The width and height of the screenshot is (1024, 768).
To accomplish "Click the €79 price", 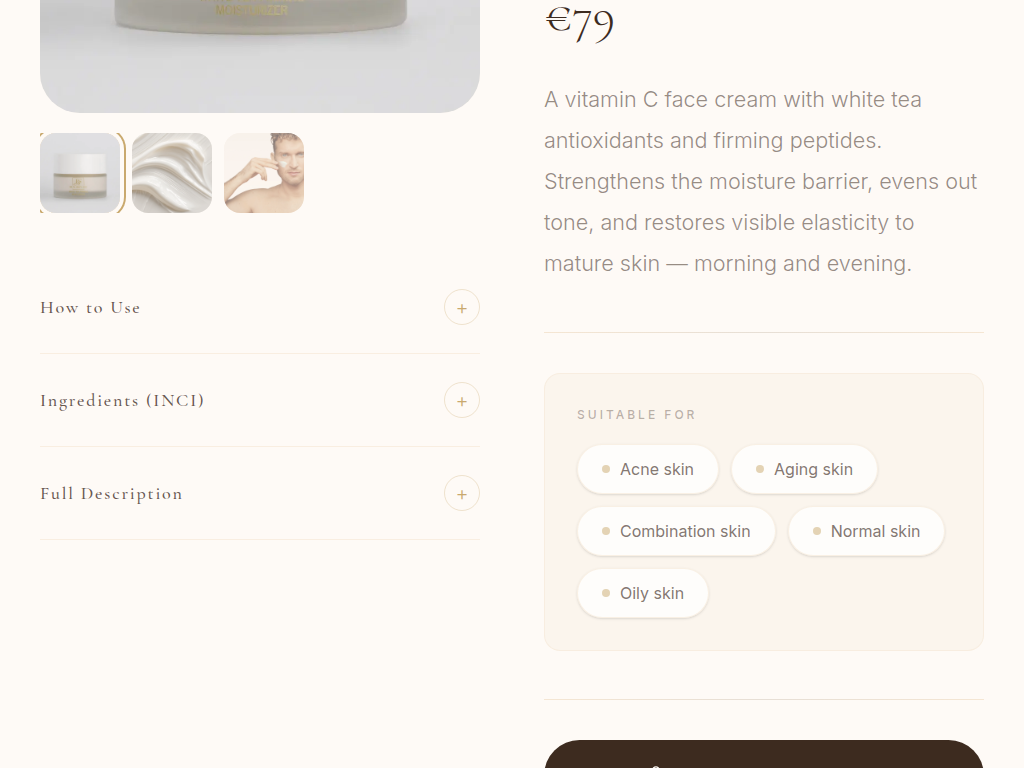I will tap(579, 24).
